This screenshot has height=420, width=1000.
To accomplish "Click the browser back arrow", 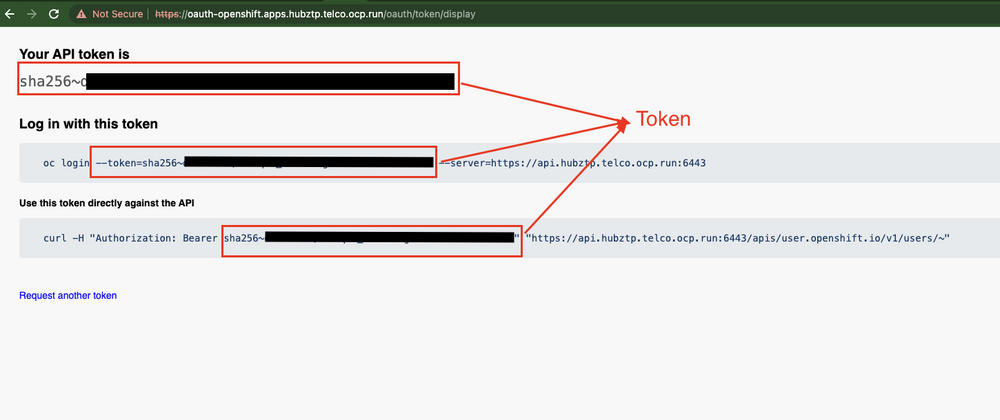I will tap(10, 15).
